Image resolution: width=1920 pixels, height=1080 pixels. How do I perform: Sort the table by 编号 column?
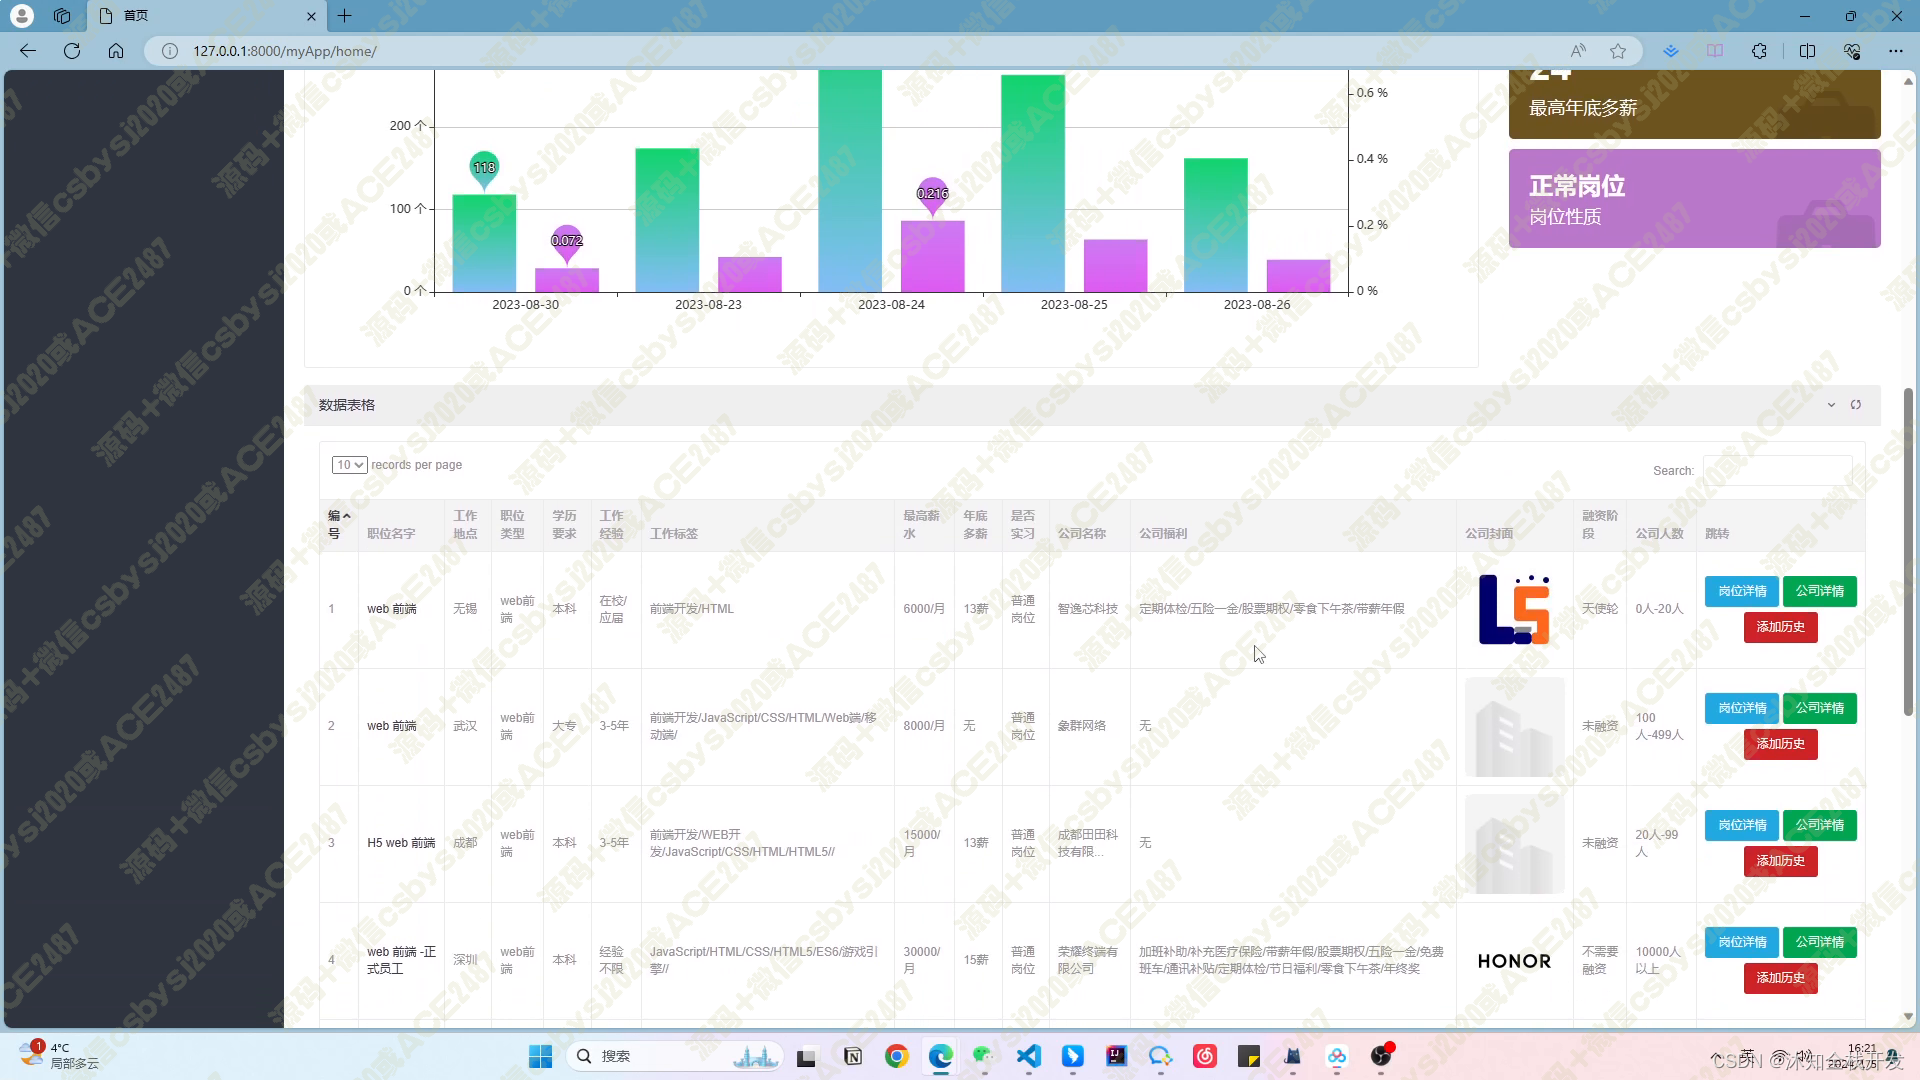coord(339,525)
